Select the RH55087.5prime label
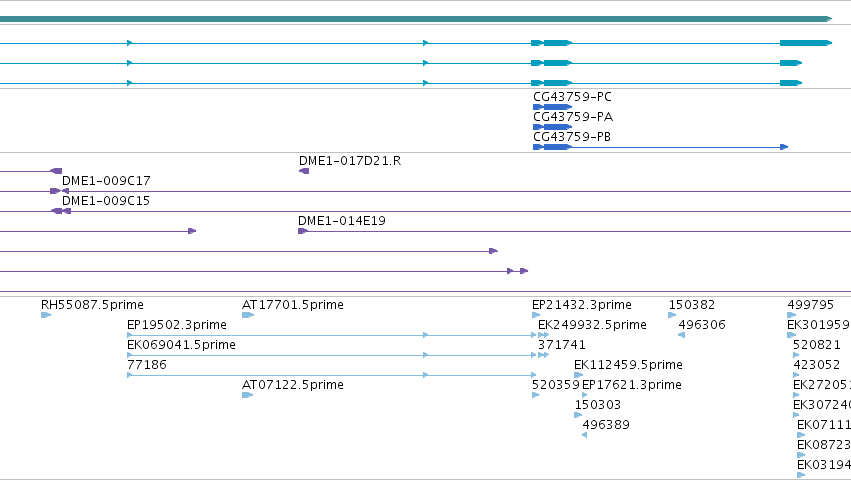The height and width of the screenshot is (480, 851). click(x=92, y=305)
